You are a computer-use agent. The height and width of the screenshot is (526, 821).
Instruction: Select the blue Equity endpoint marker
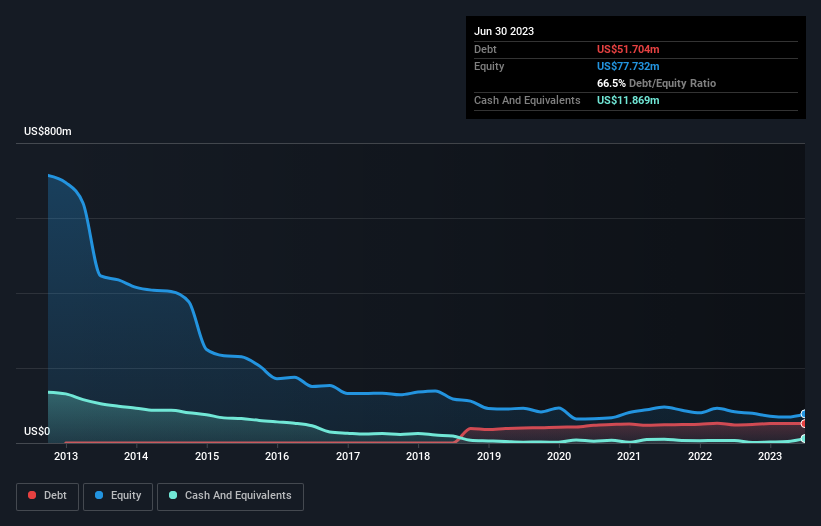pos(804,414)
